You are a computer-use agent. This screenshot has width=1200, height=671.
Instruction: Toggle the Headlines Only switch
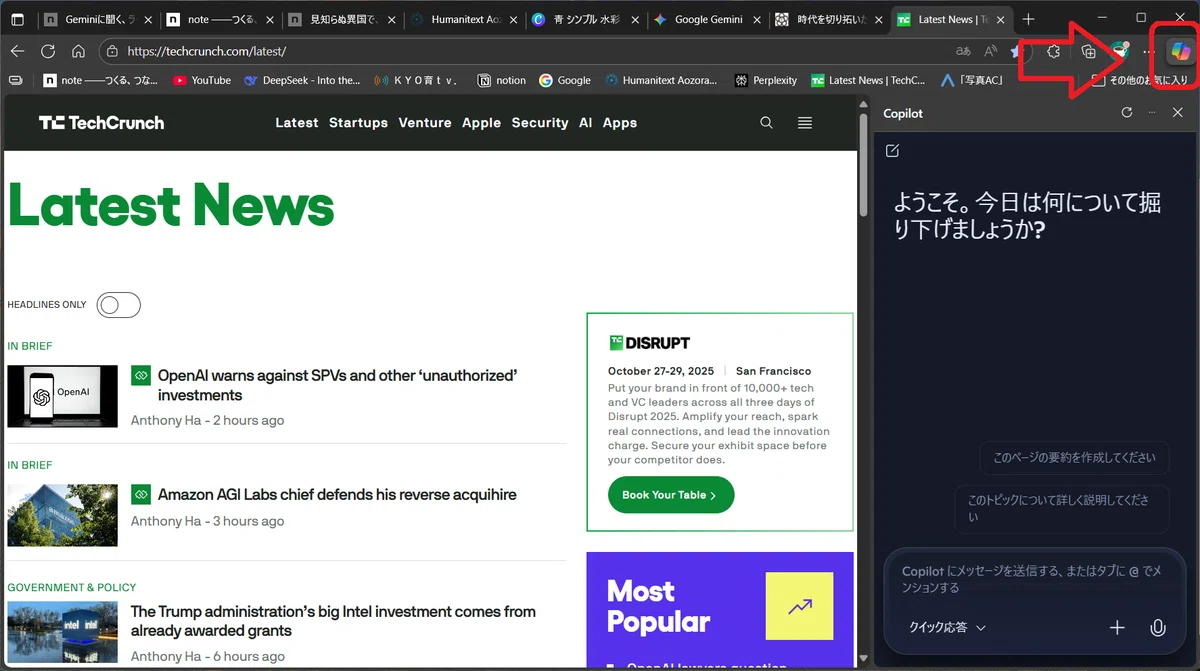pos(118,305)
